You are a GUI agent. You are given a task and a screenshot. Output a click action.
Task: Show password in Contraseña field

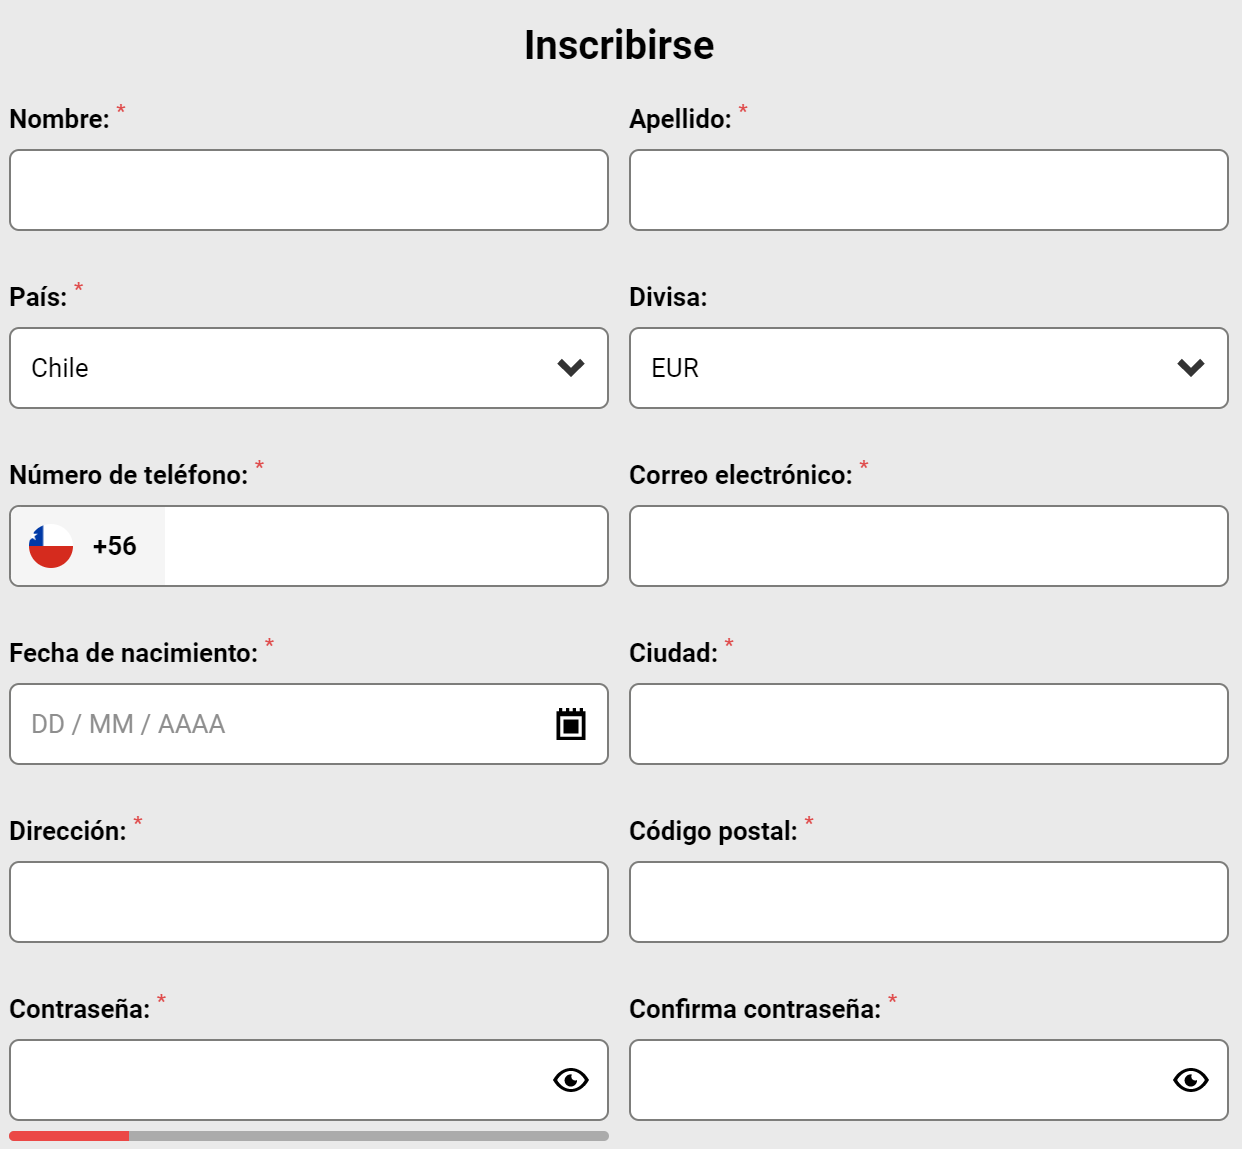(x=571, y=1080)
